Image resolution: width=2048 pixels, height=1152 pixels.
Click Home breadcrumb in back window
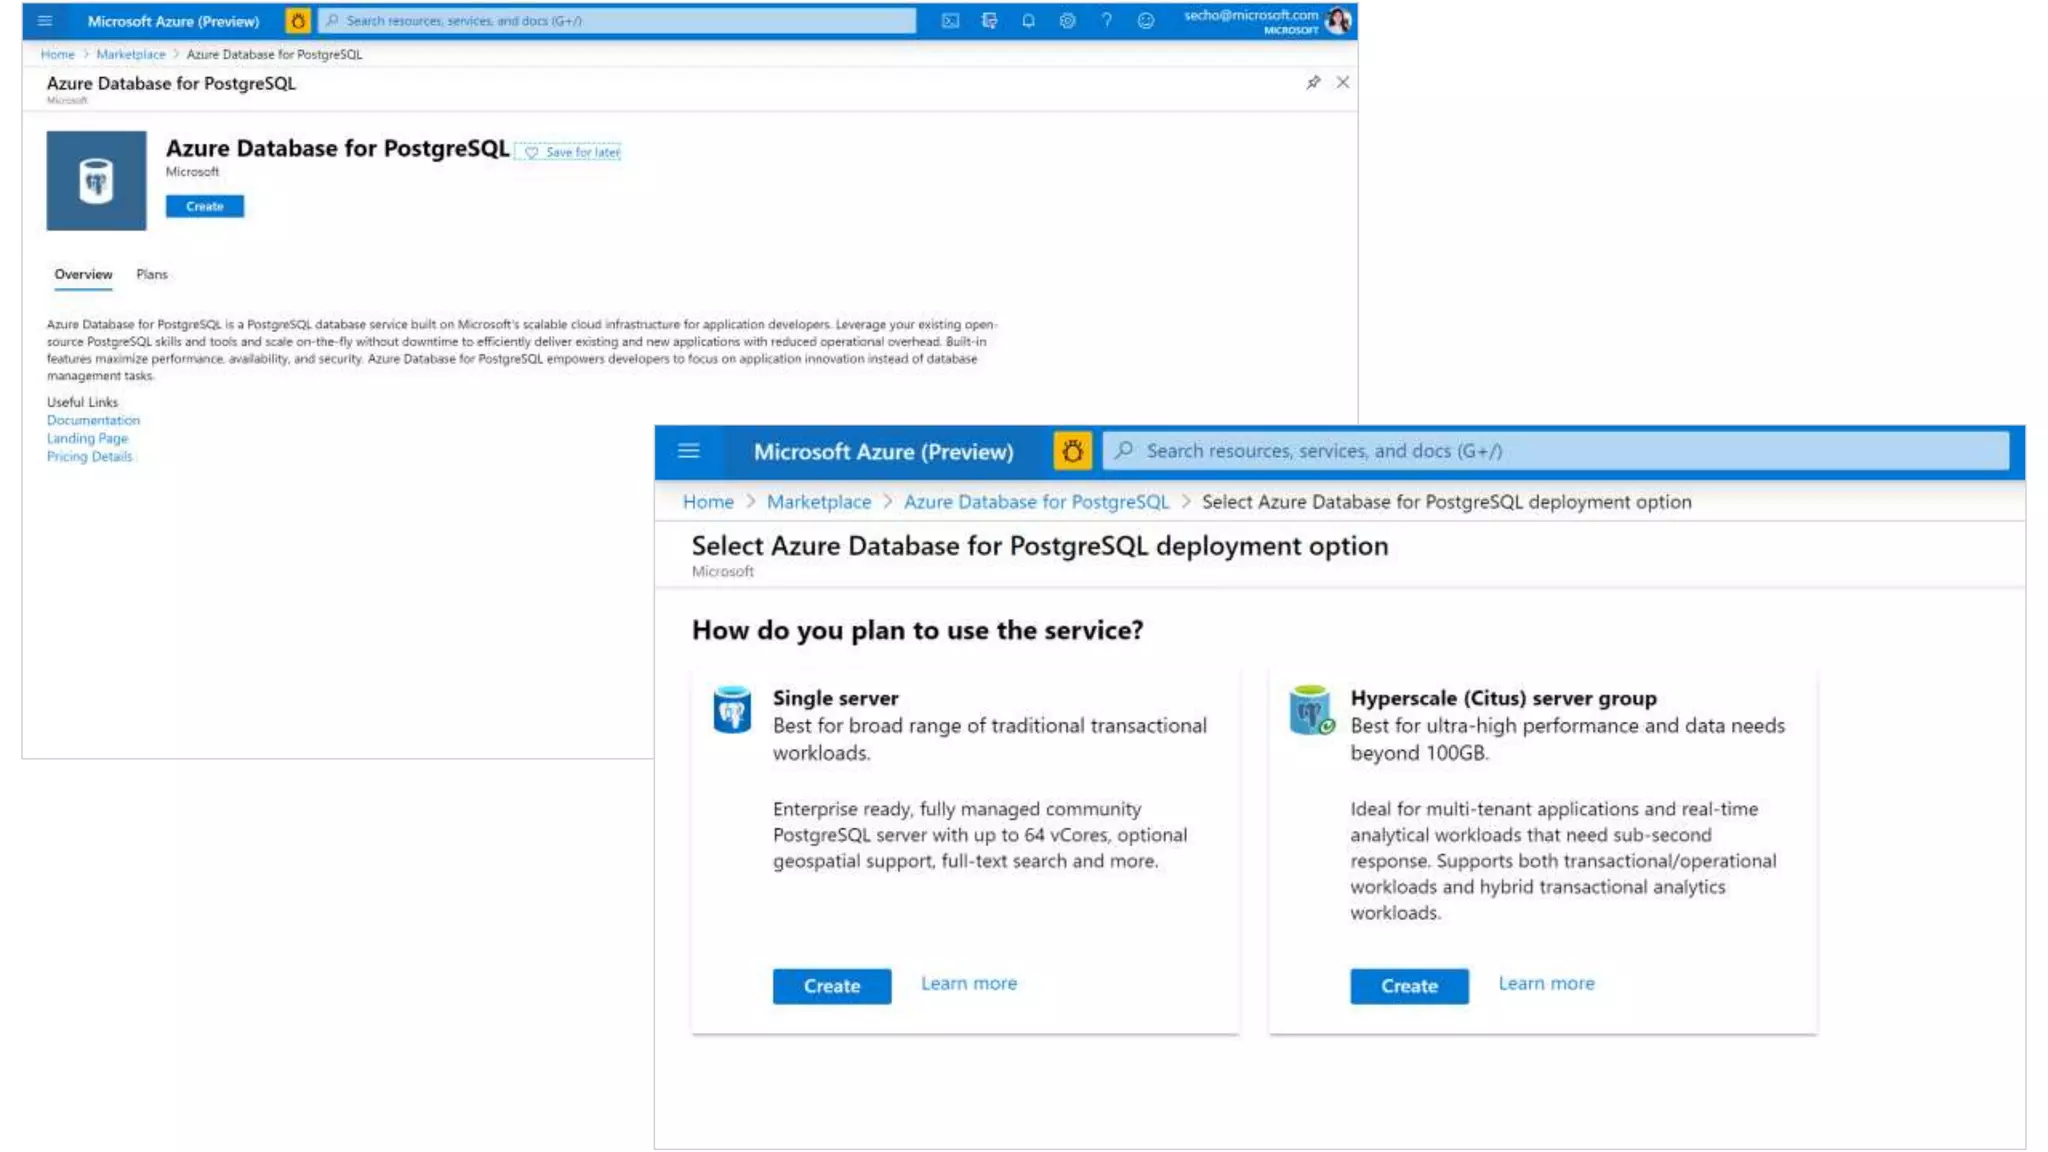pos(57,54)
